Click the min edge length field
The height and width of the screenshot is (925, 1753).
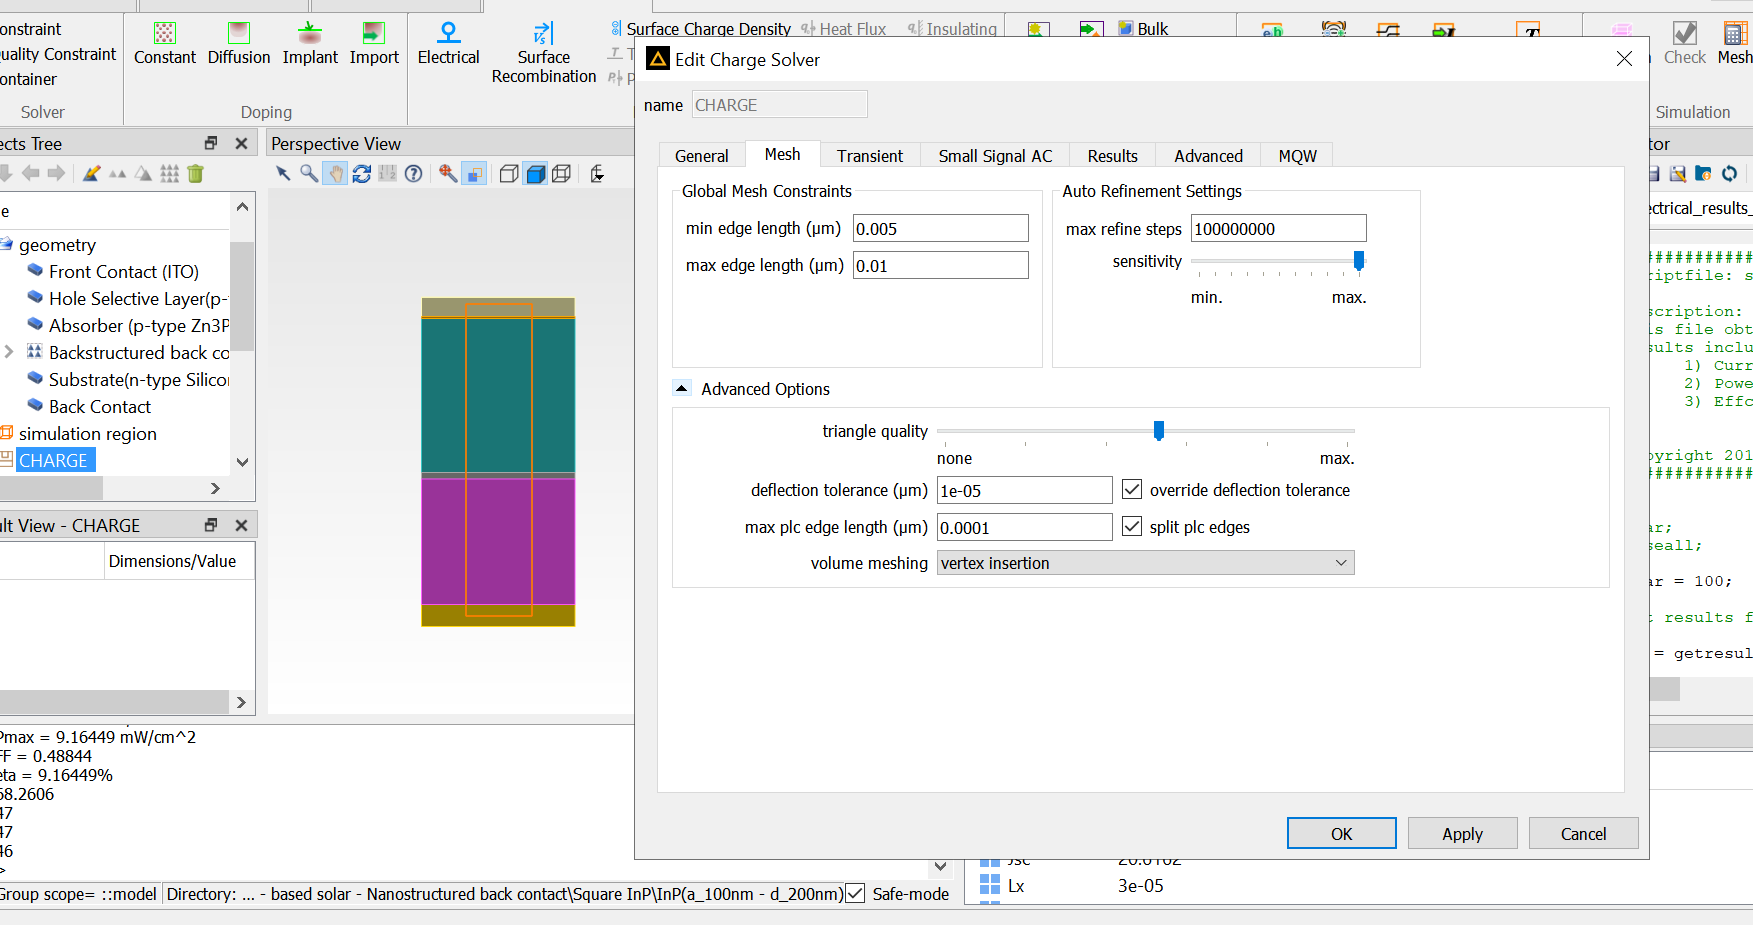pyautogui.click(x=940, y=228)
